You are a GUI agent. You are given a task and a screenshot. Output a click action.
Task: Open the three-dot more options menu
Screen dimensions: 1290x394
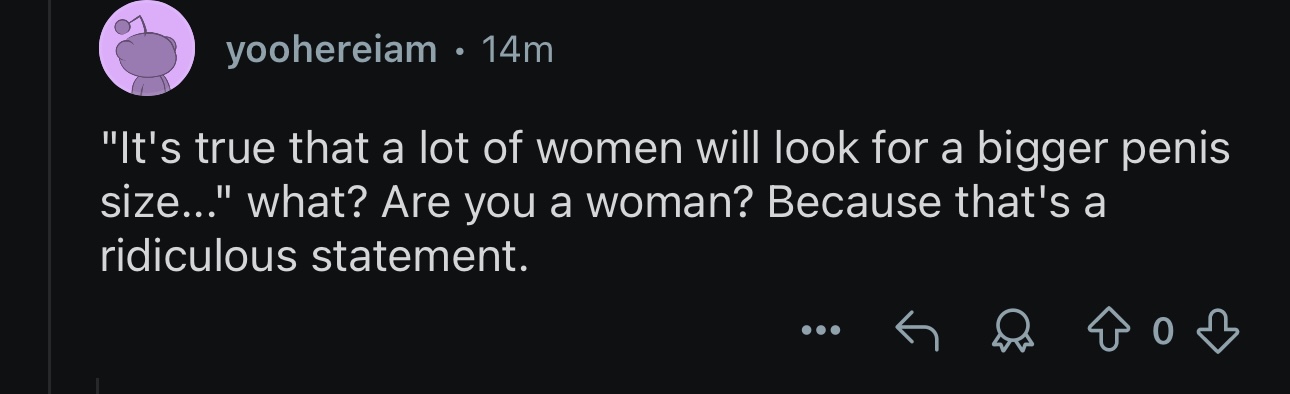click(x=821, y=331)
